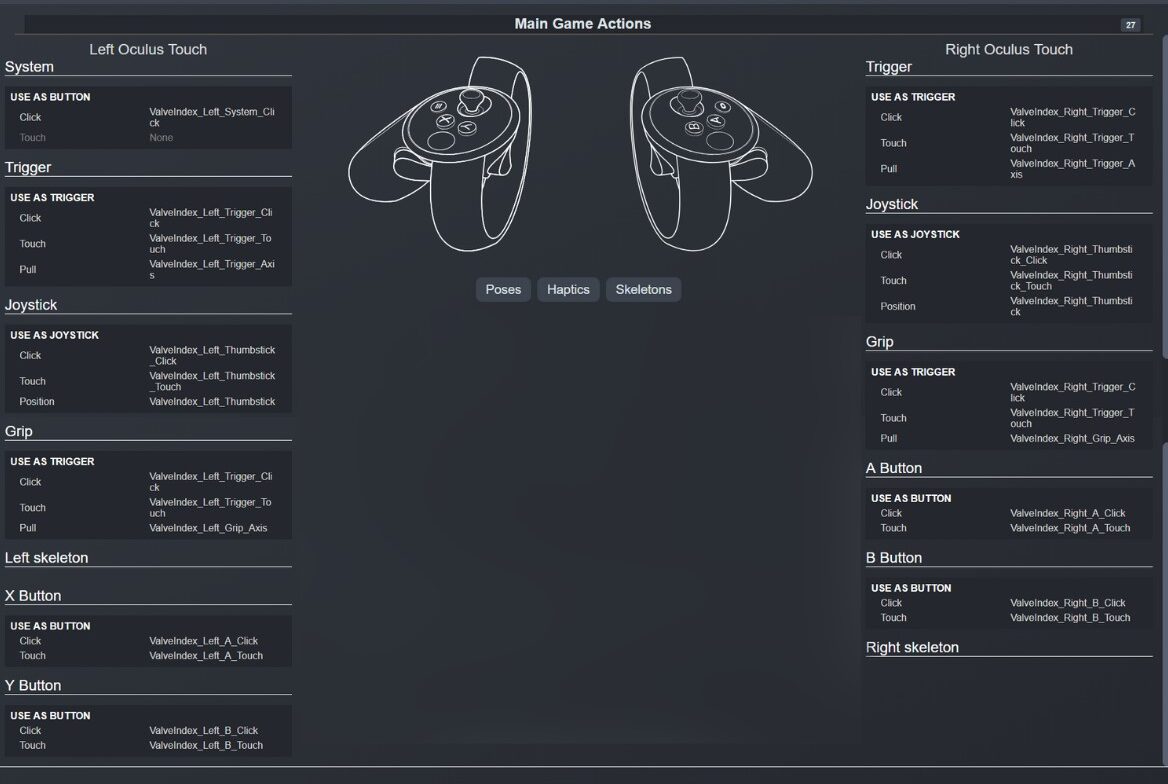Click ValveIndex_Left_A_Touch binding

pyautogui.click(x=206, y=656)
